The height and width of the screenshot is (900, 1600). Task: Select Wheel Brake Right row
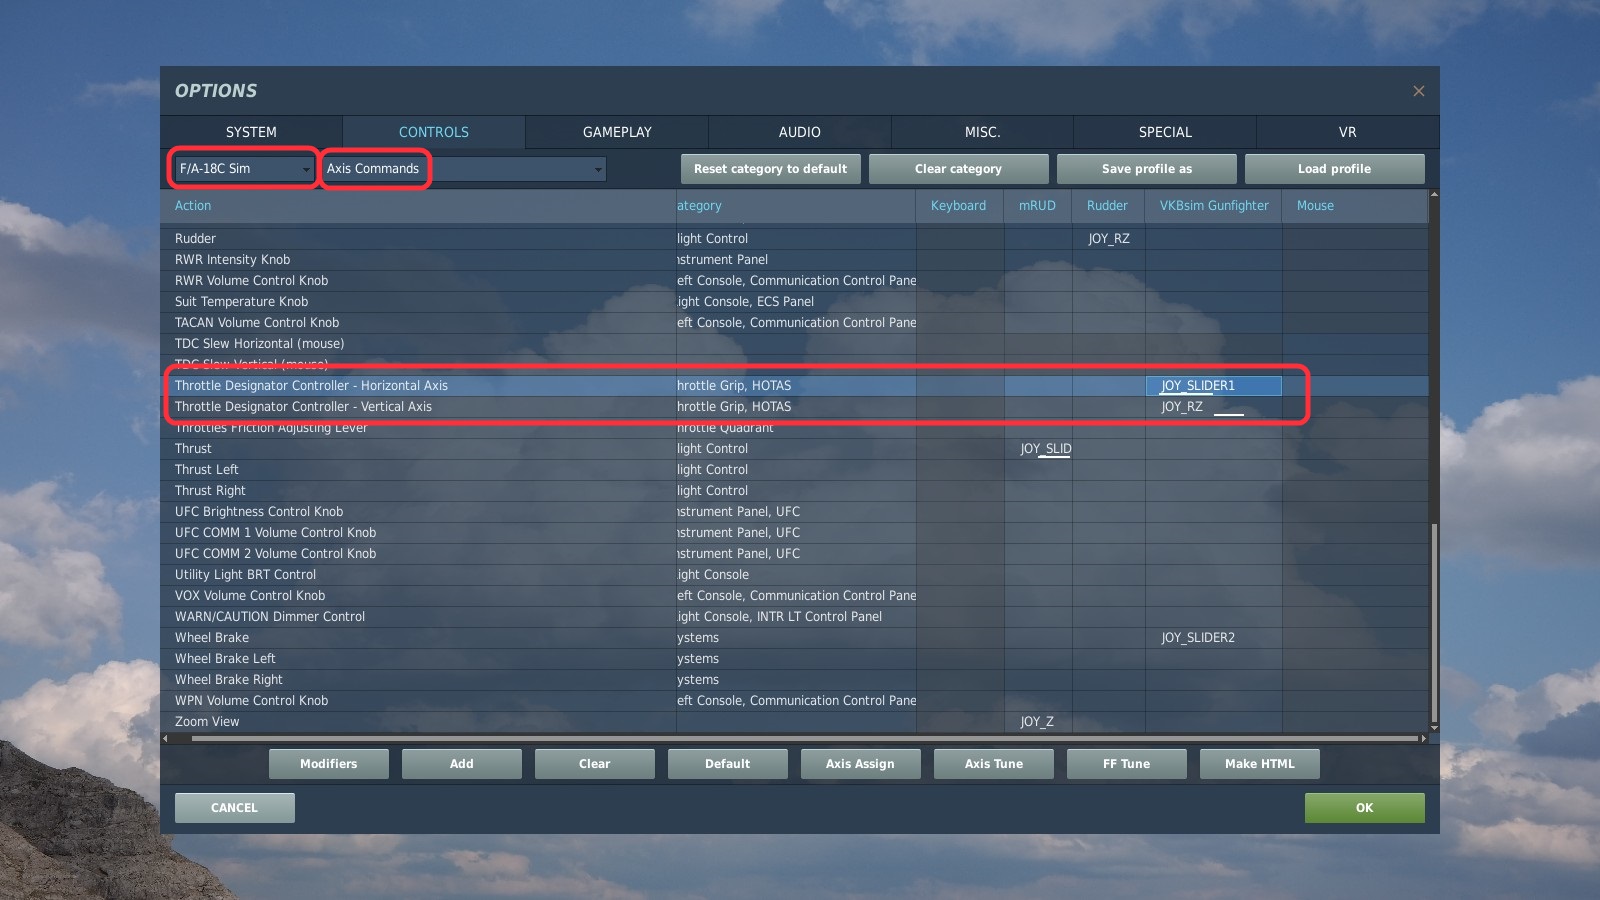(795, 680)
